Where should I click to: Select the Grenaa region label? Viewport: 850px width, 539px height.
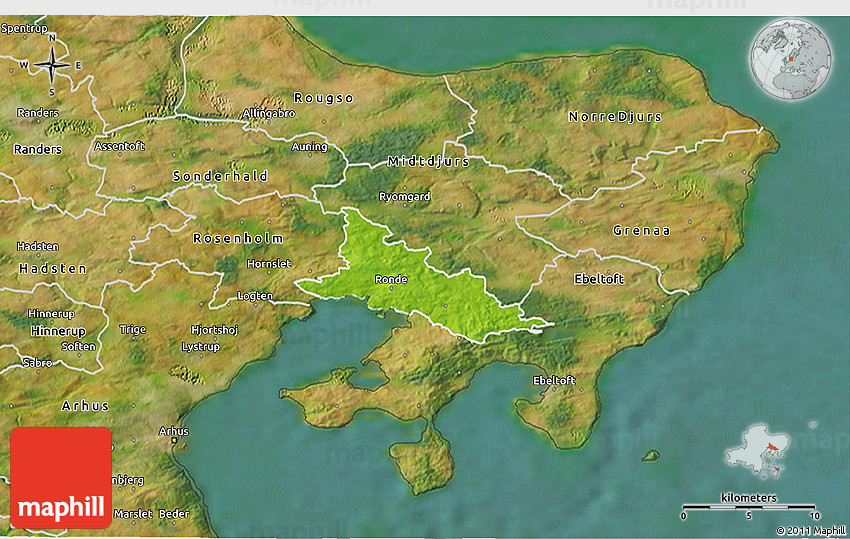click(x=641, y=231)
